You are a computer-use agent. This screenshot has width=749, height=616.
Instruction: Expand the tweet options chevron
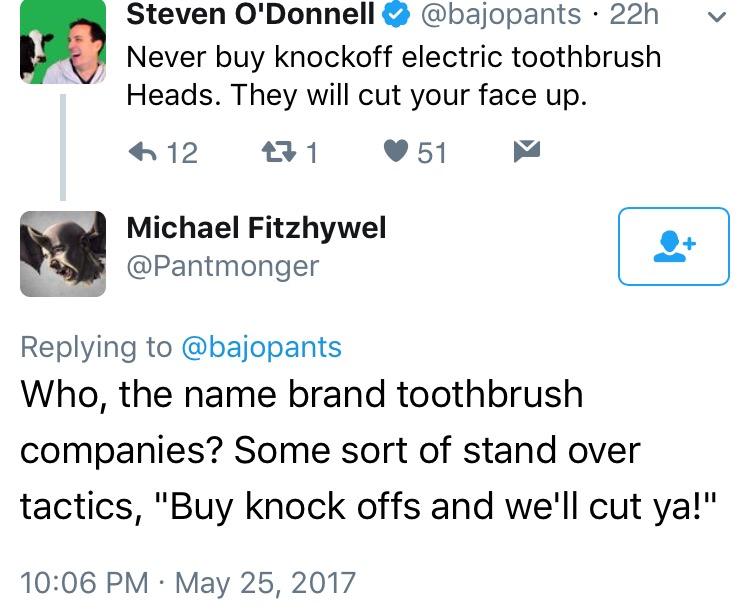pyautogui.click(x=715, y=17)
